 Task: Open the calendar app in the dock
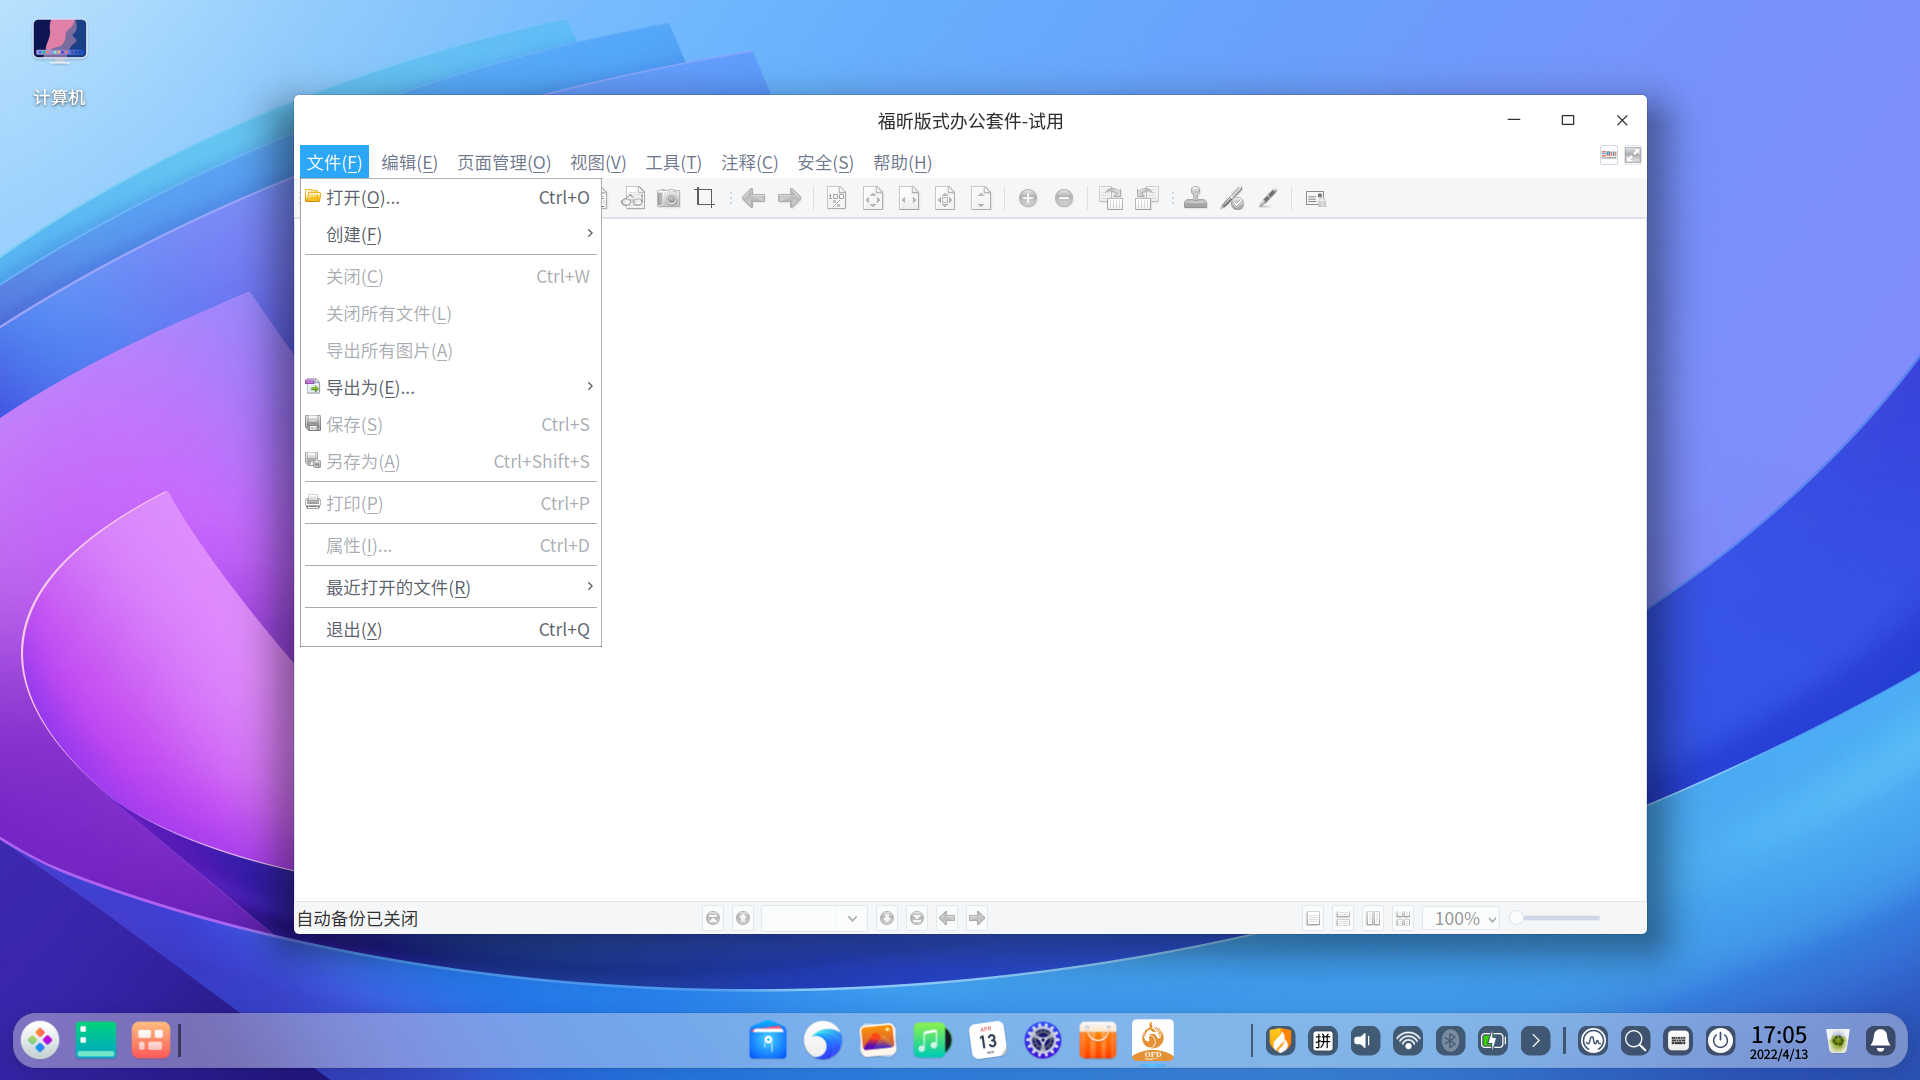[987, 1041]
